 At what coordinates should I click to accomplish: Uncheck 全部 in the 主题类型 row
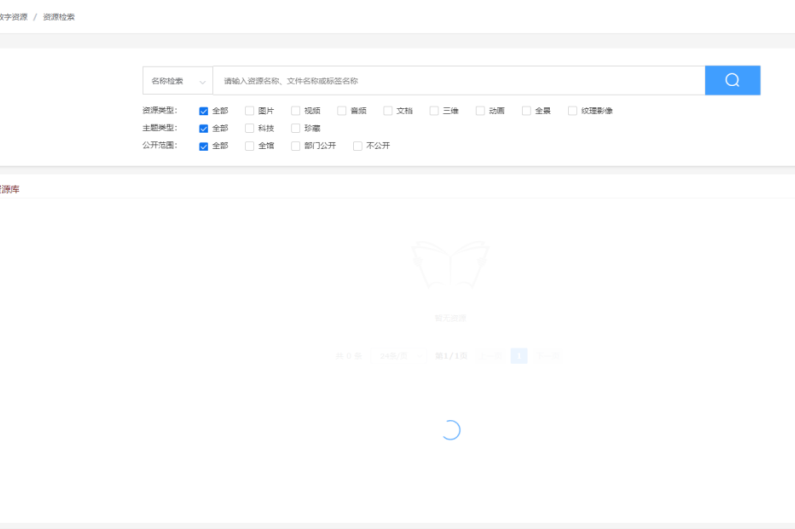click(x=203, y=128)
